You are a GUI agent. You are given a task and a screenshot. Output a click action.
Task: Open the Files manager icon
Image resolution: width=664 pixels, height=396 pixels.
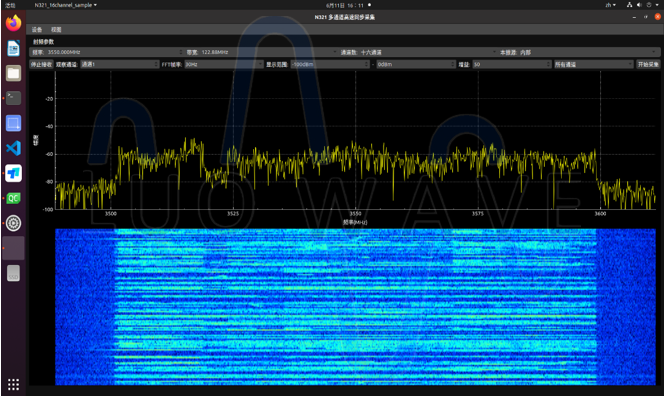(x=14, y=73)
